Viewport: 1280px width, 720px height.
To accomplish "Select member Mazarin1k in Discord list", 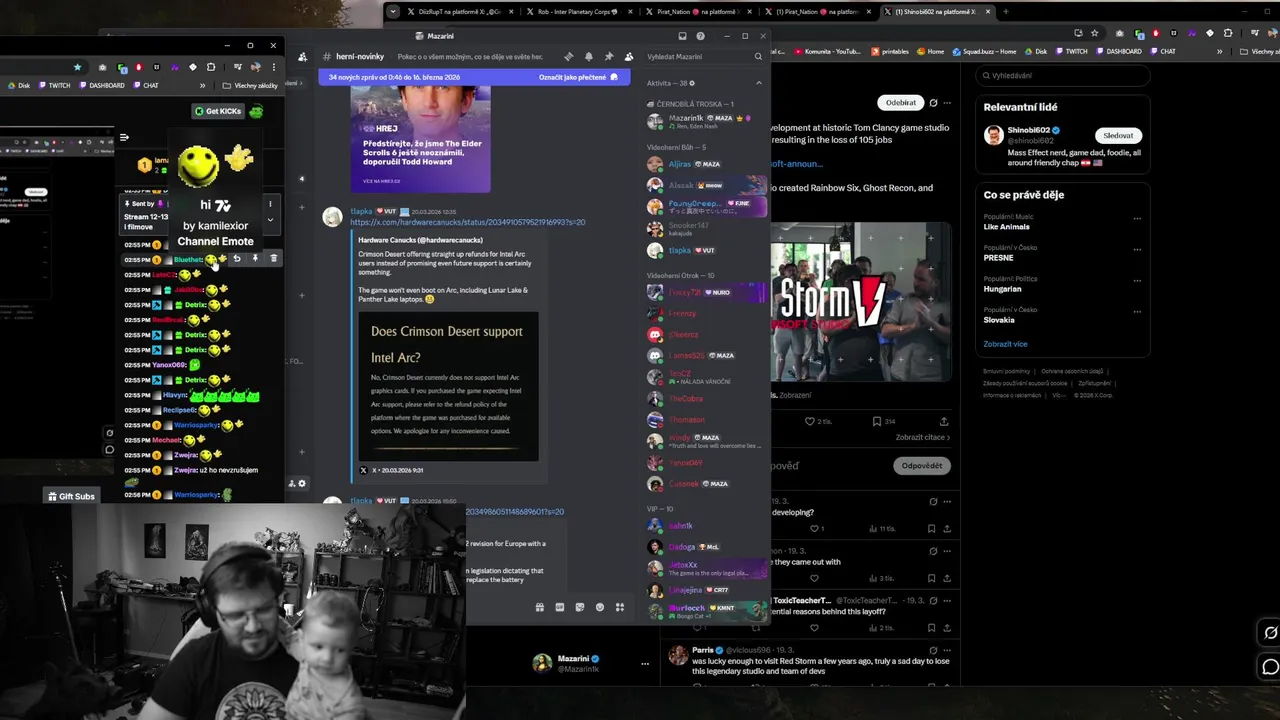I will coord(705,121).
